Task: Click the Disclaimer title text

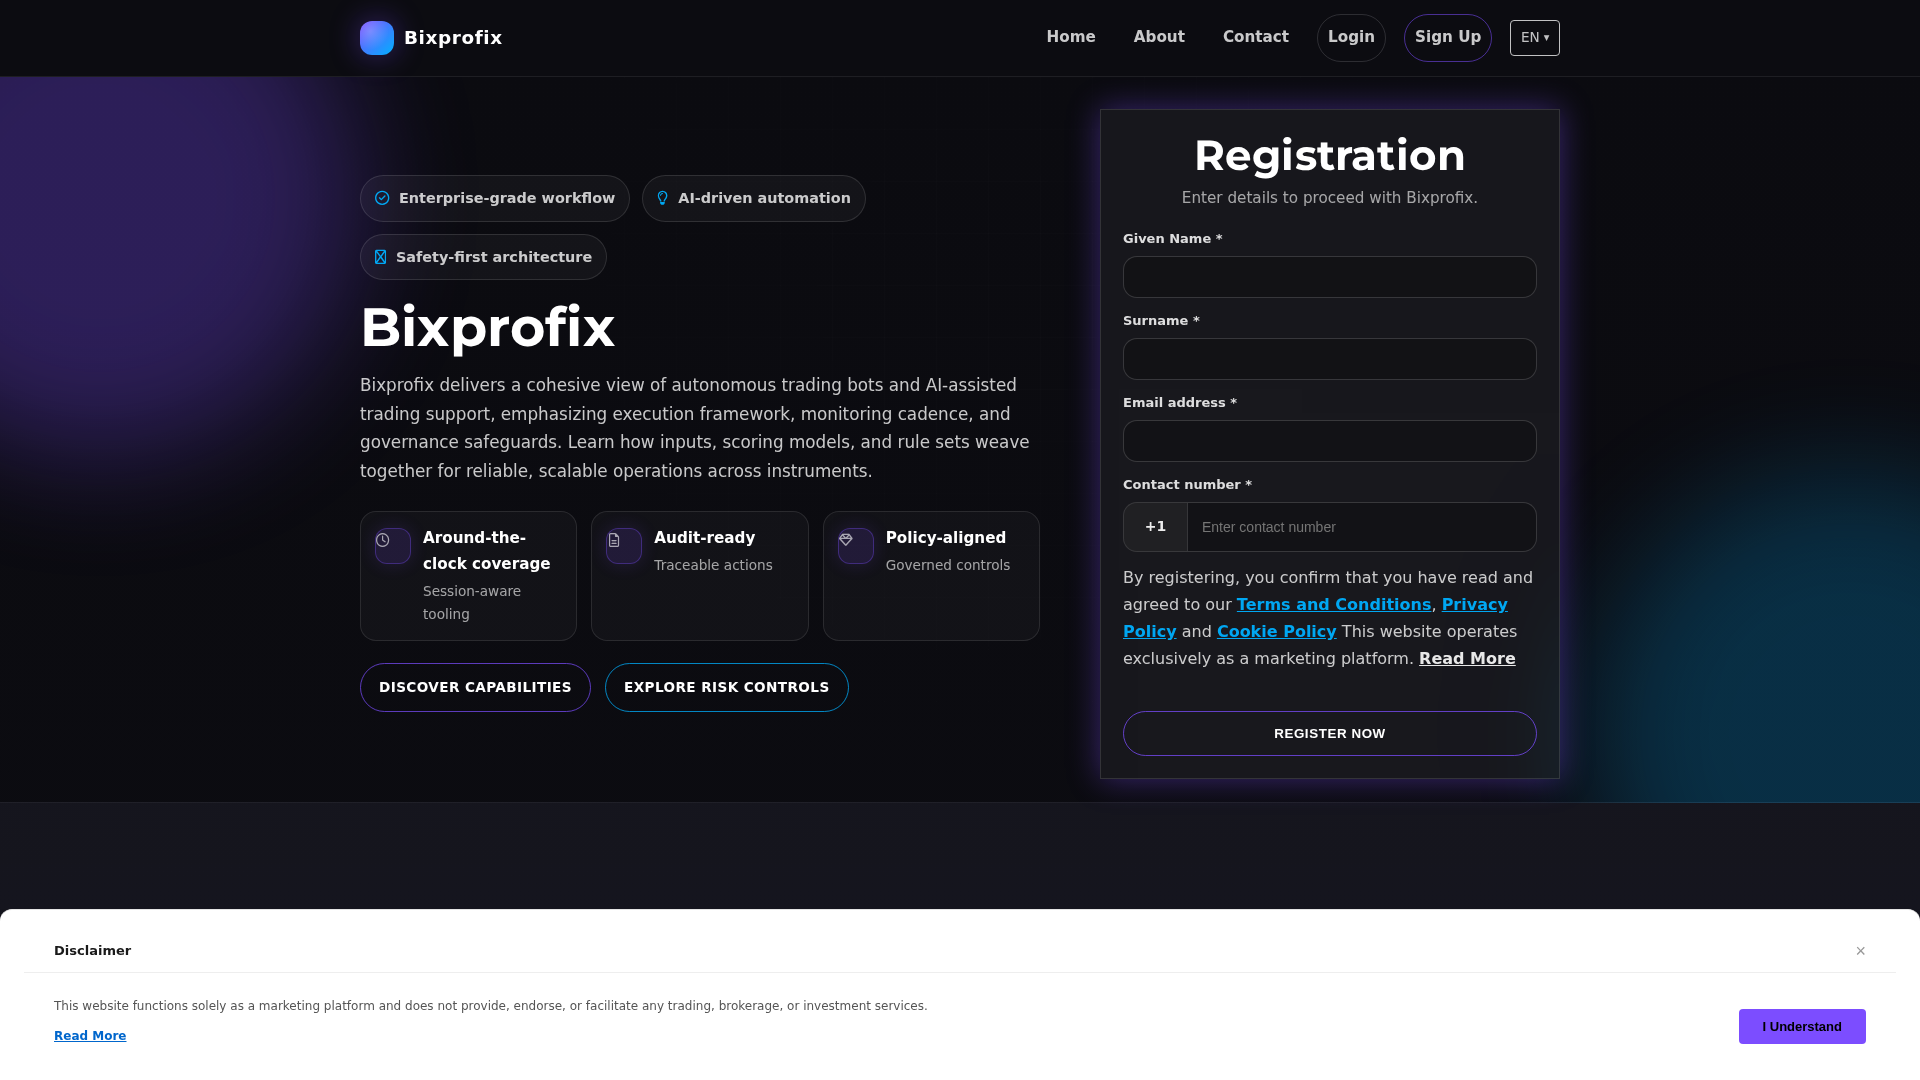Action: 92,951
